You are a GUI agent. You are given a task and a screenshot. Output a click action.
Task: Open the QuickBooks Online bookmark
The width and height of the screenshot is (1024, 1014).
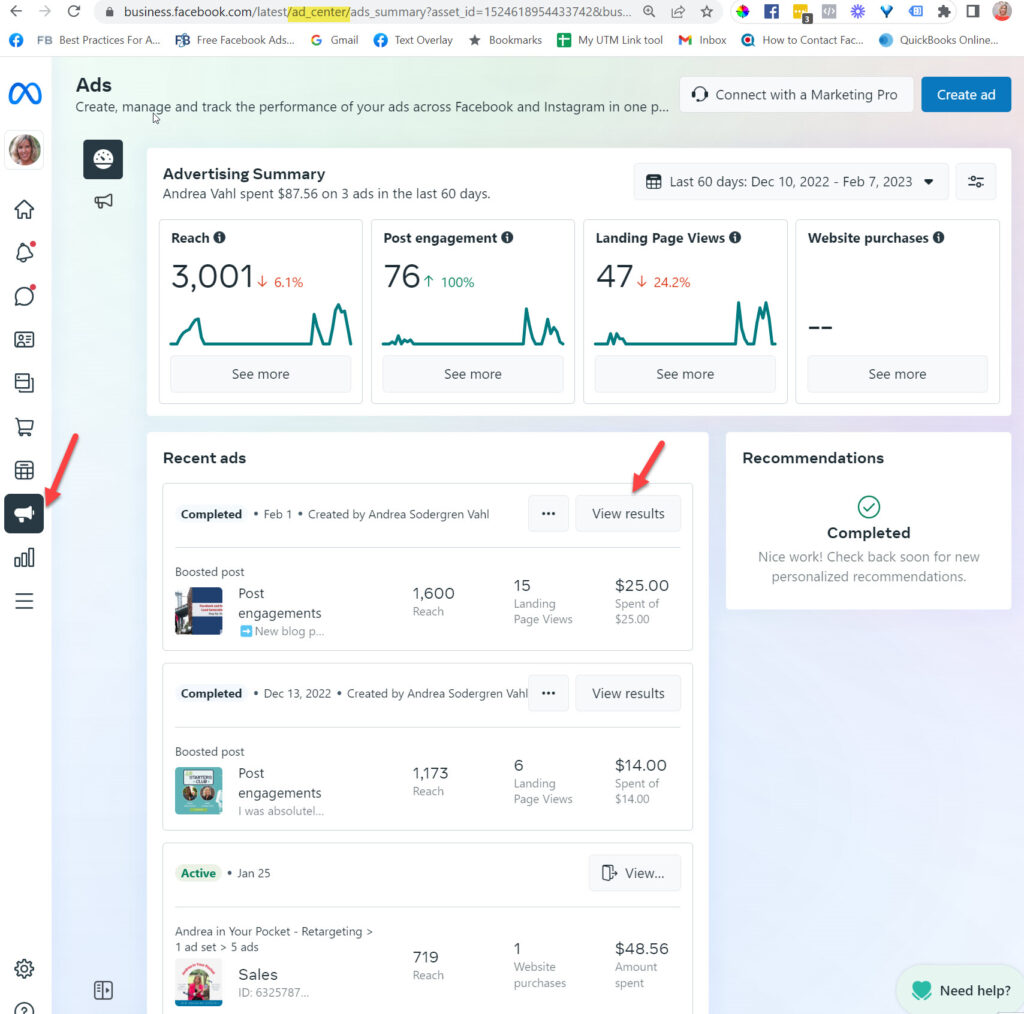click(938, 40)
